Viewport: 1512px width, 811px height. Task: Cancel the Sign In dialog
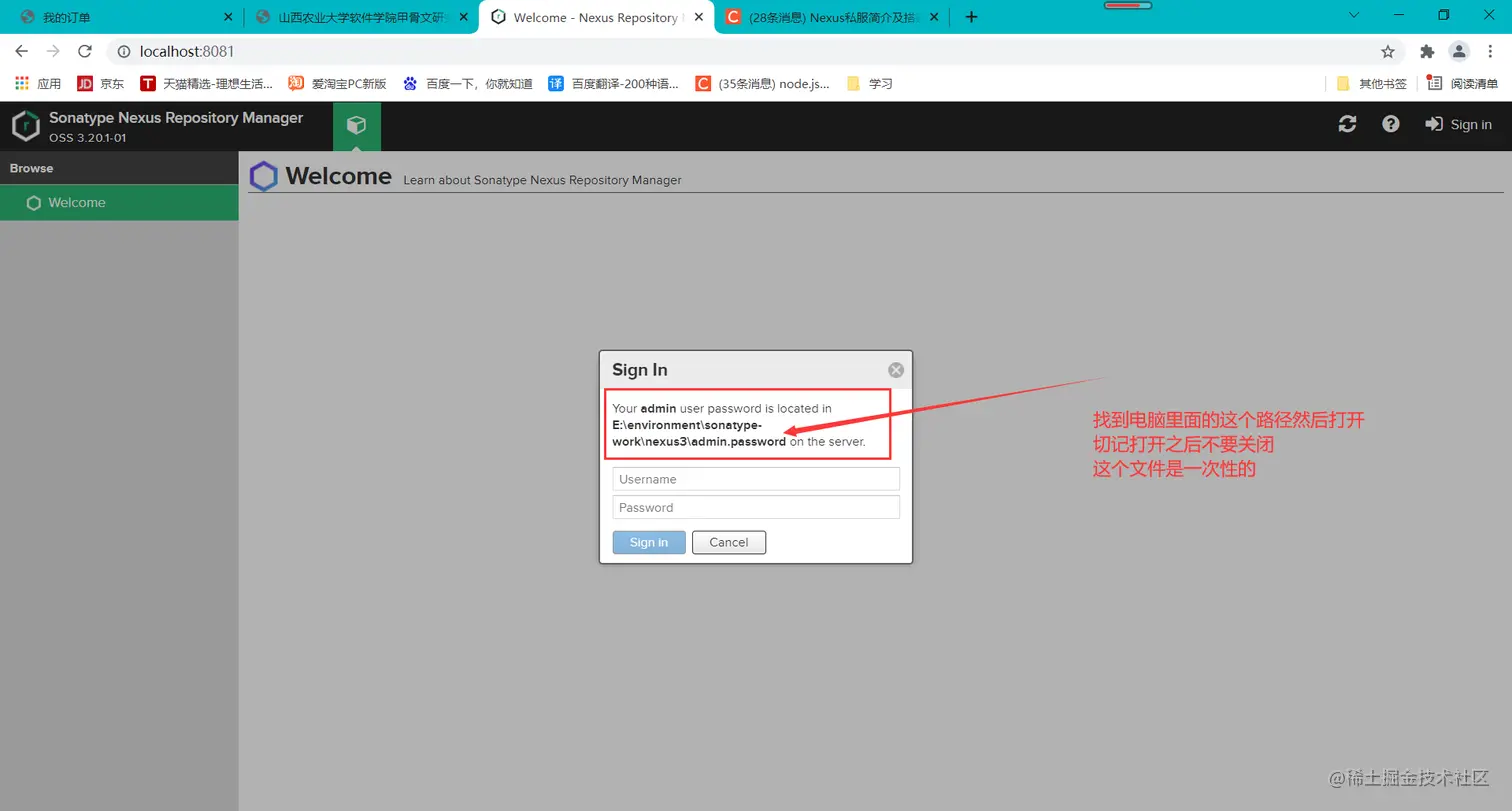(x=729, y=542)
